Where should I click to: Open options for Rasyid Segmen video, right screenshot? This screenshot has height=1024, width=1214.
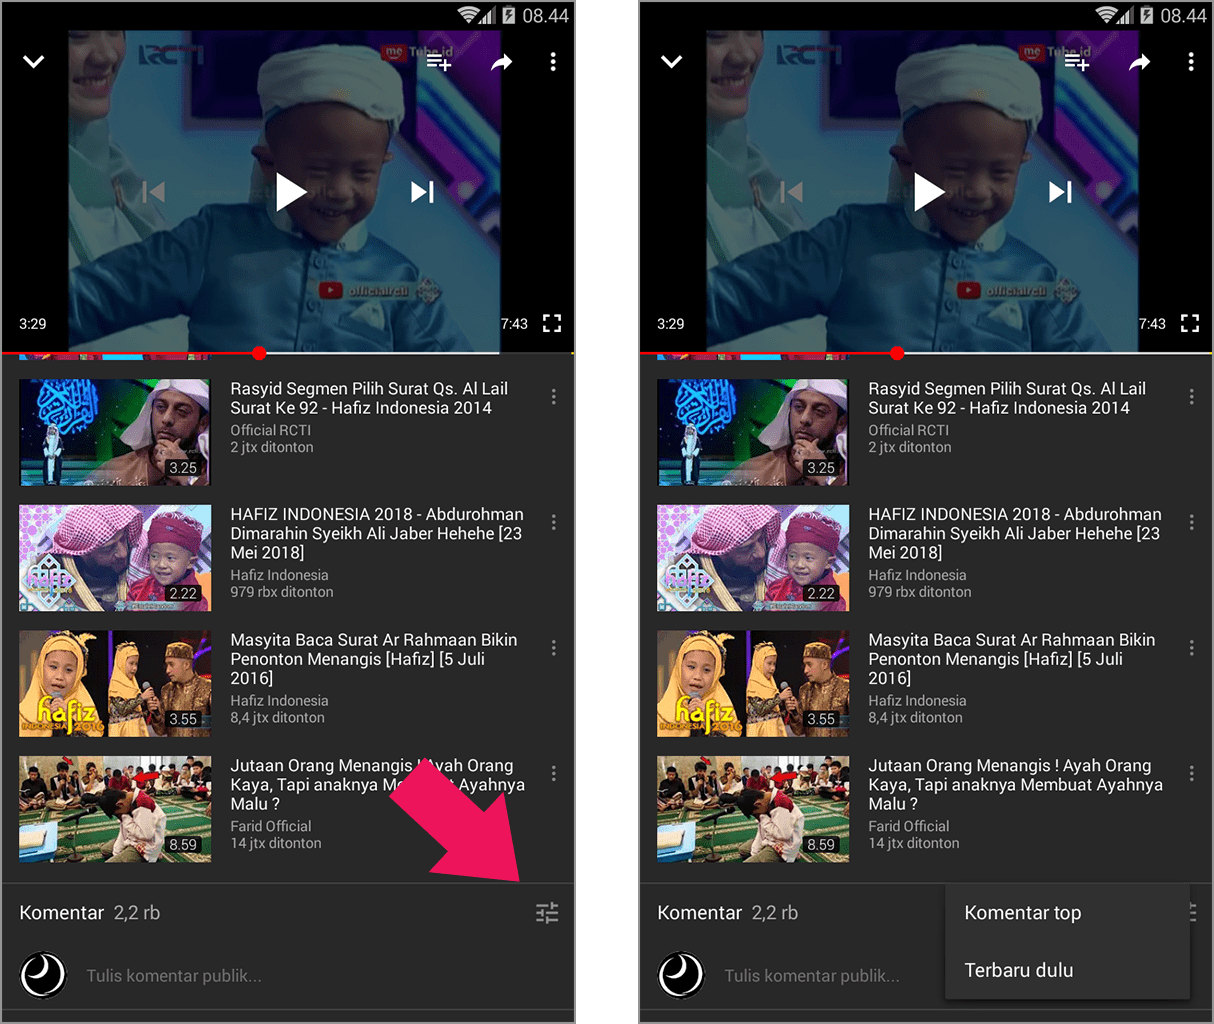point(1191,397)
